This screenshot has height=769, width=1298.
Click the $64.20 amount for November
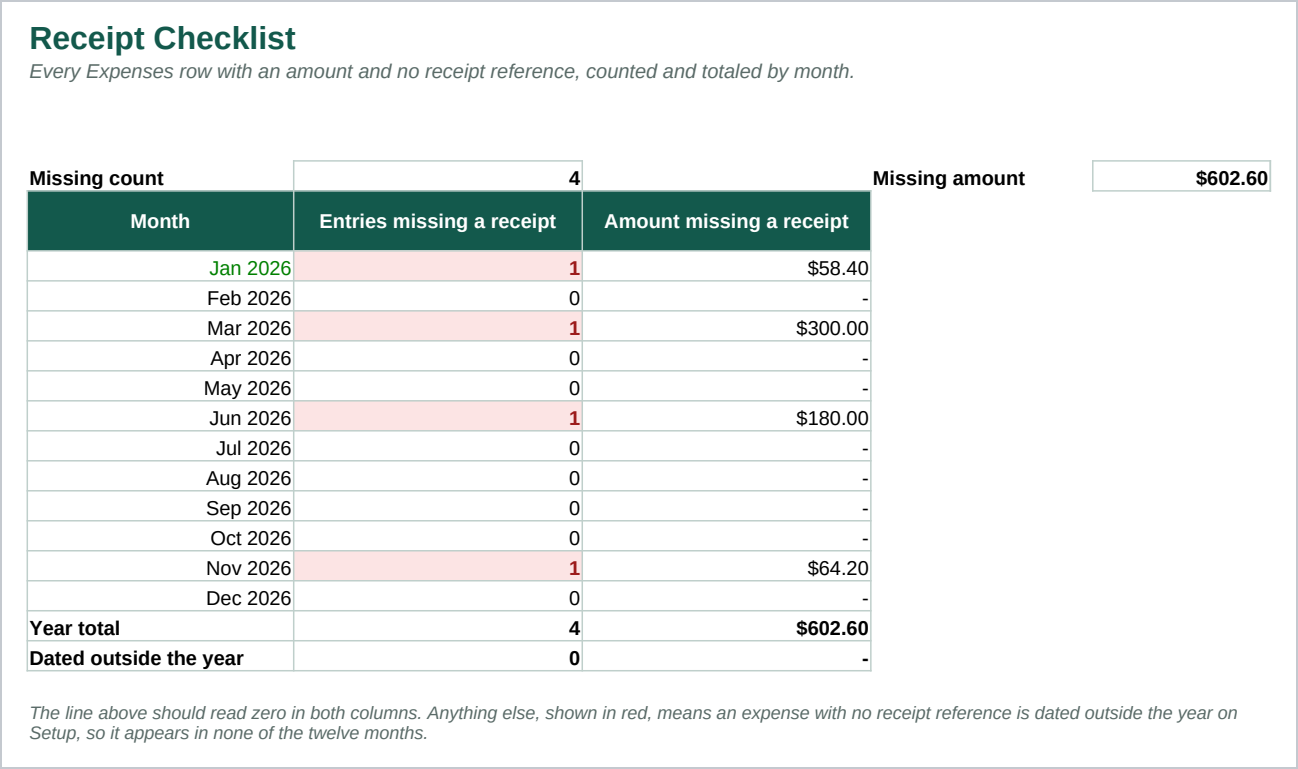[726, 567]
